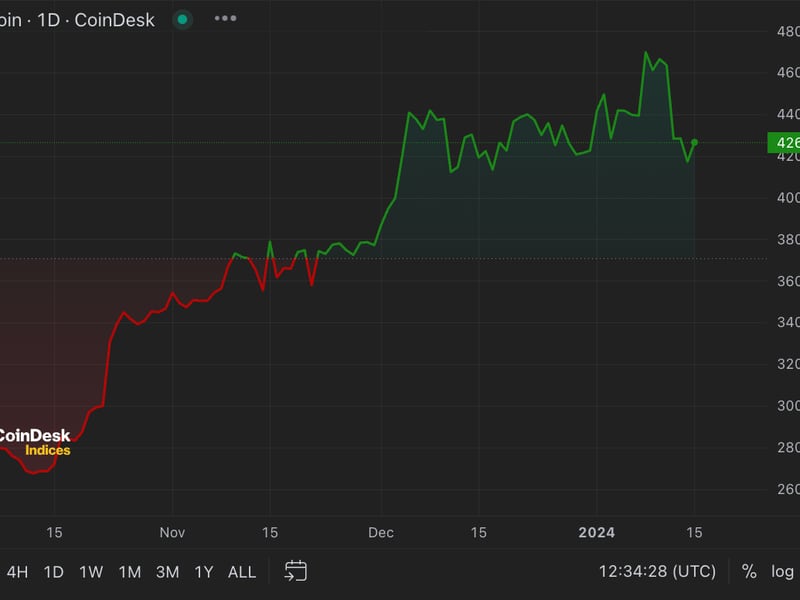The image size is (800, 600).
Task: Click the CoinDesk Indices logo
Action: (x=35, y=442)
